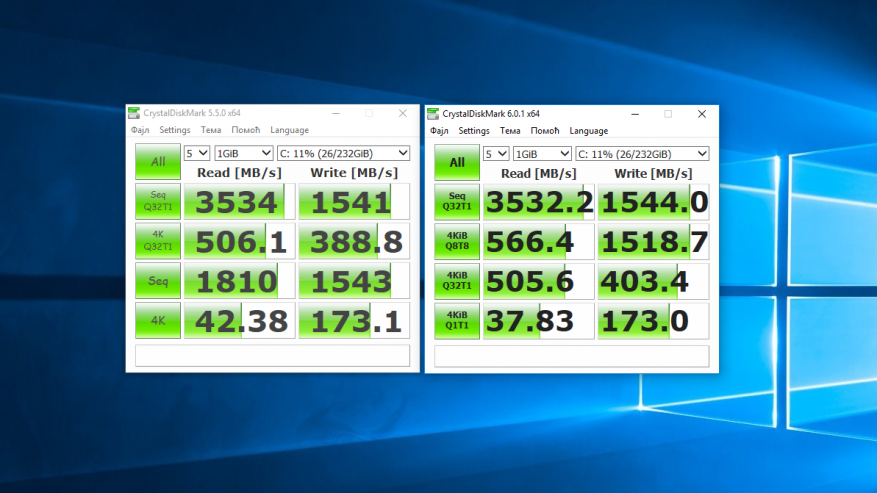The image size is (877, 493).
Task: Click the CrystalDiskMark 6.0.1 x64 title text
Action: pyautogui.click(x=491, y=114)
